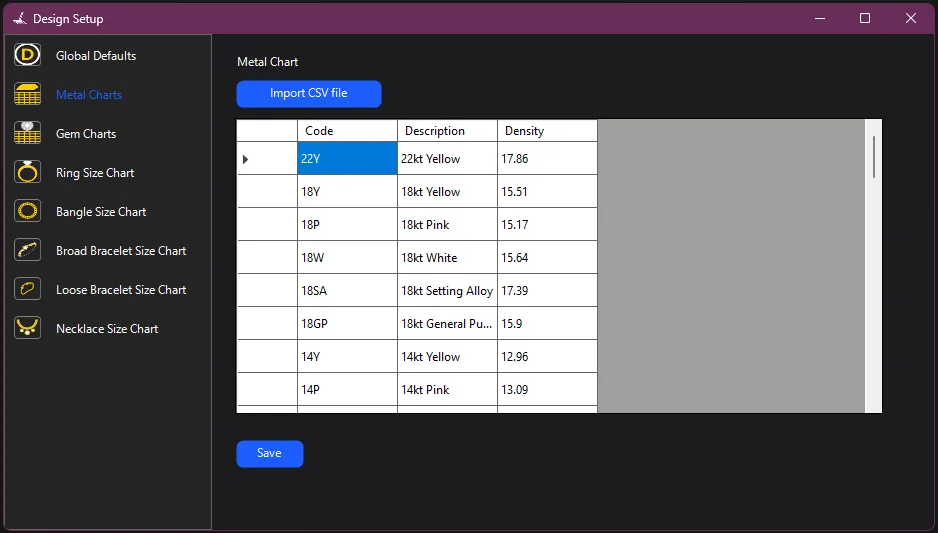Click the 18kt Setting Alloy description cell
Viewport: 938px width, 533px height.
pos(447,291)
